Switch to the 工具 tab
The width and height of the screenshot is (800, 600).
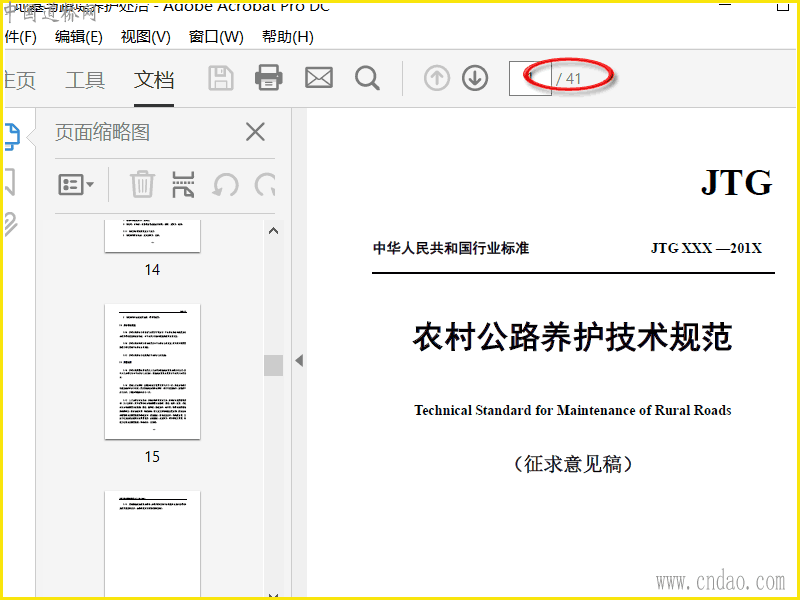pos(85,80)
